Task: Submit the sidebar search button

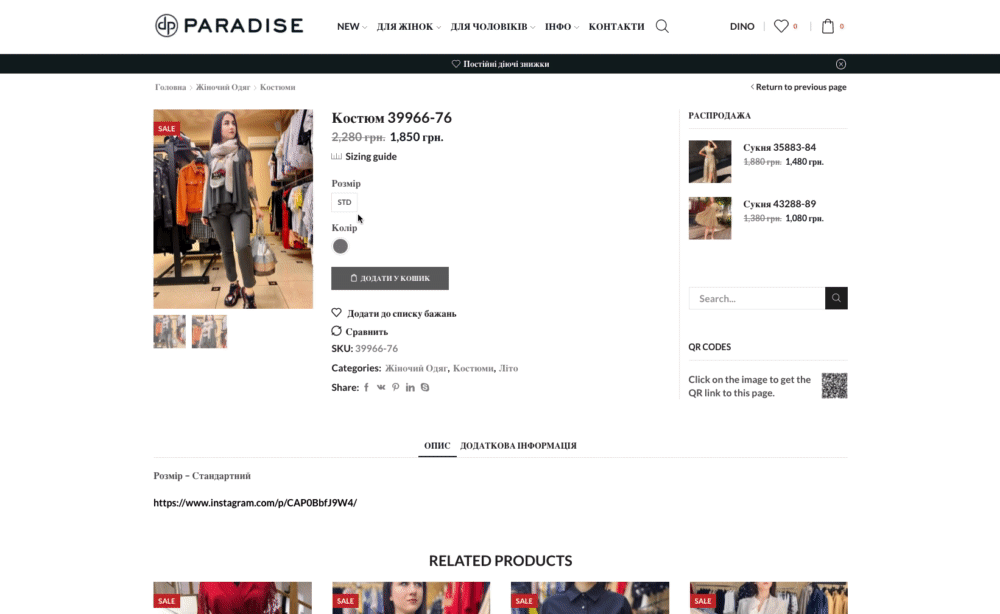Action: [x=836, y=298]
